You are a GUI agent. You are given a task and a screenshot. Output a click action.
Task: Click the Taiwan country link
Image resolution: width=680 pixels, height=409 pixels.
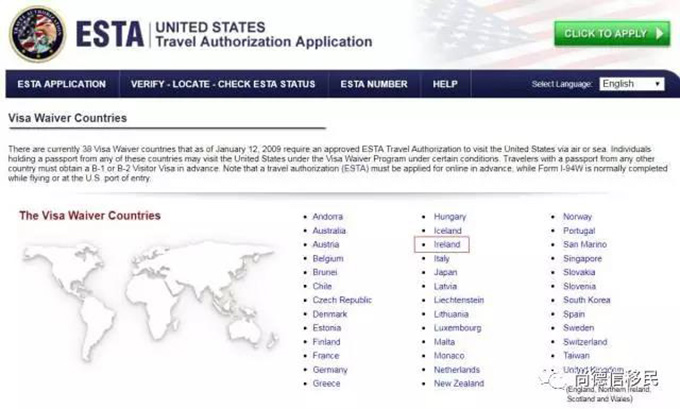click(577, 355)
